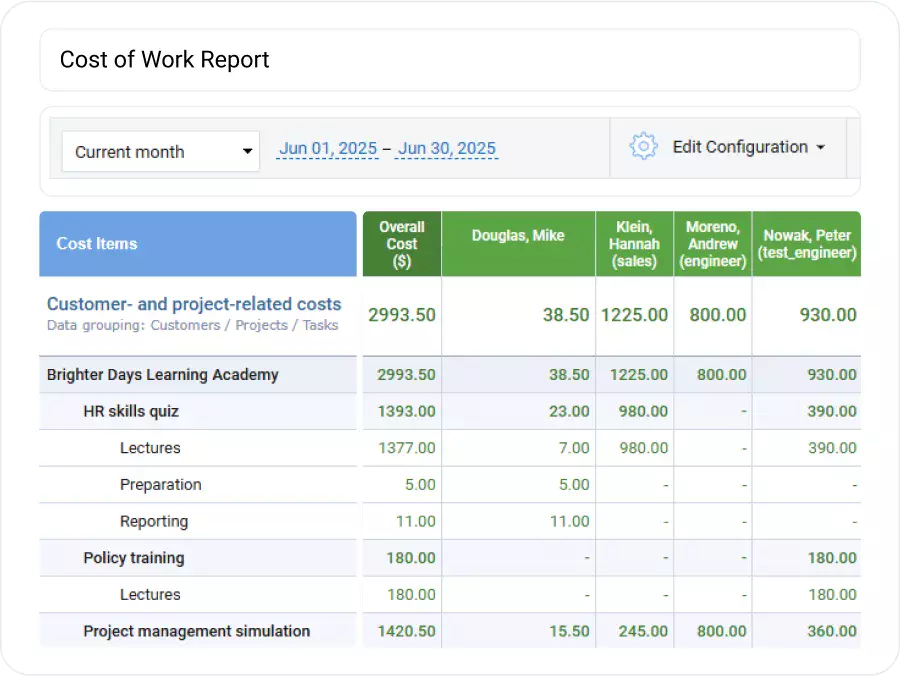
Task: Select the Klein, Hannah (sales) column header
Action: click(634, 243)
